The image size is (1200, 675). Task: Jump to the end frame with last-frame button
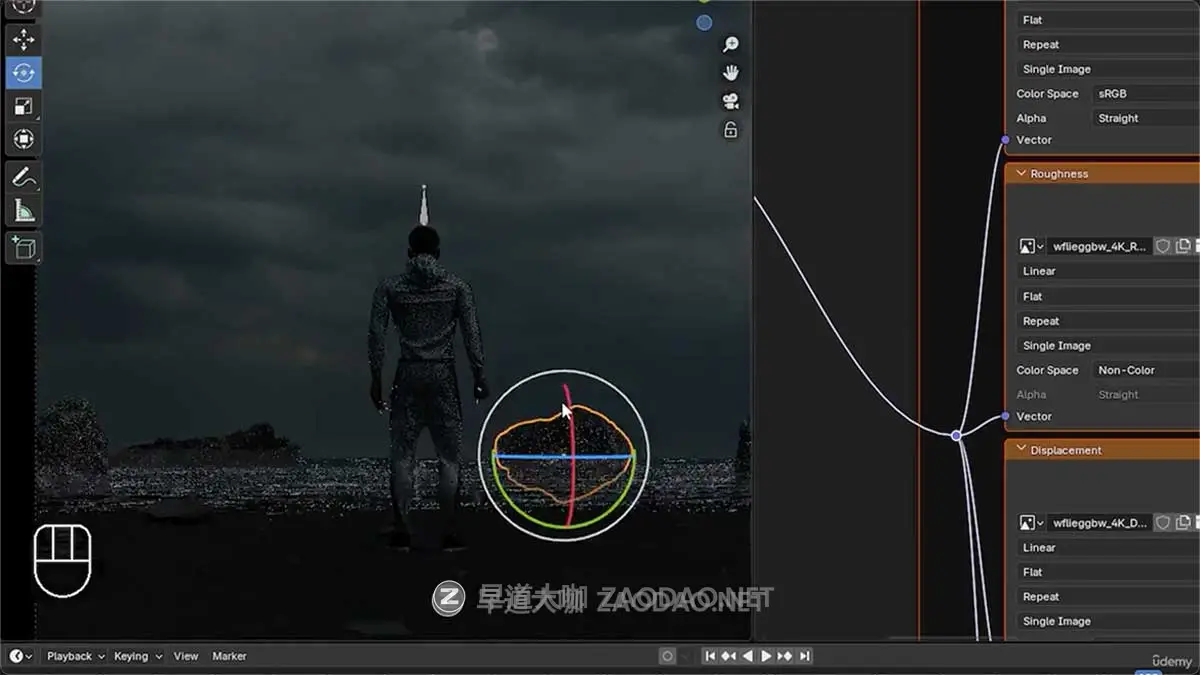coord(803,656)
